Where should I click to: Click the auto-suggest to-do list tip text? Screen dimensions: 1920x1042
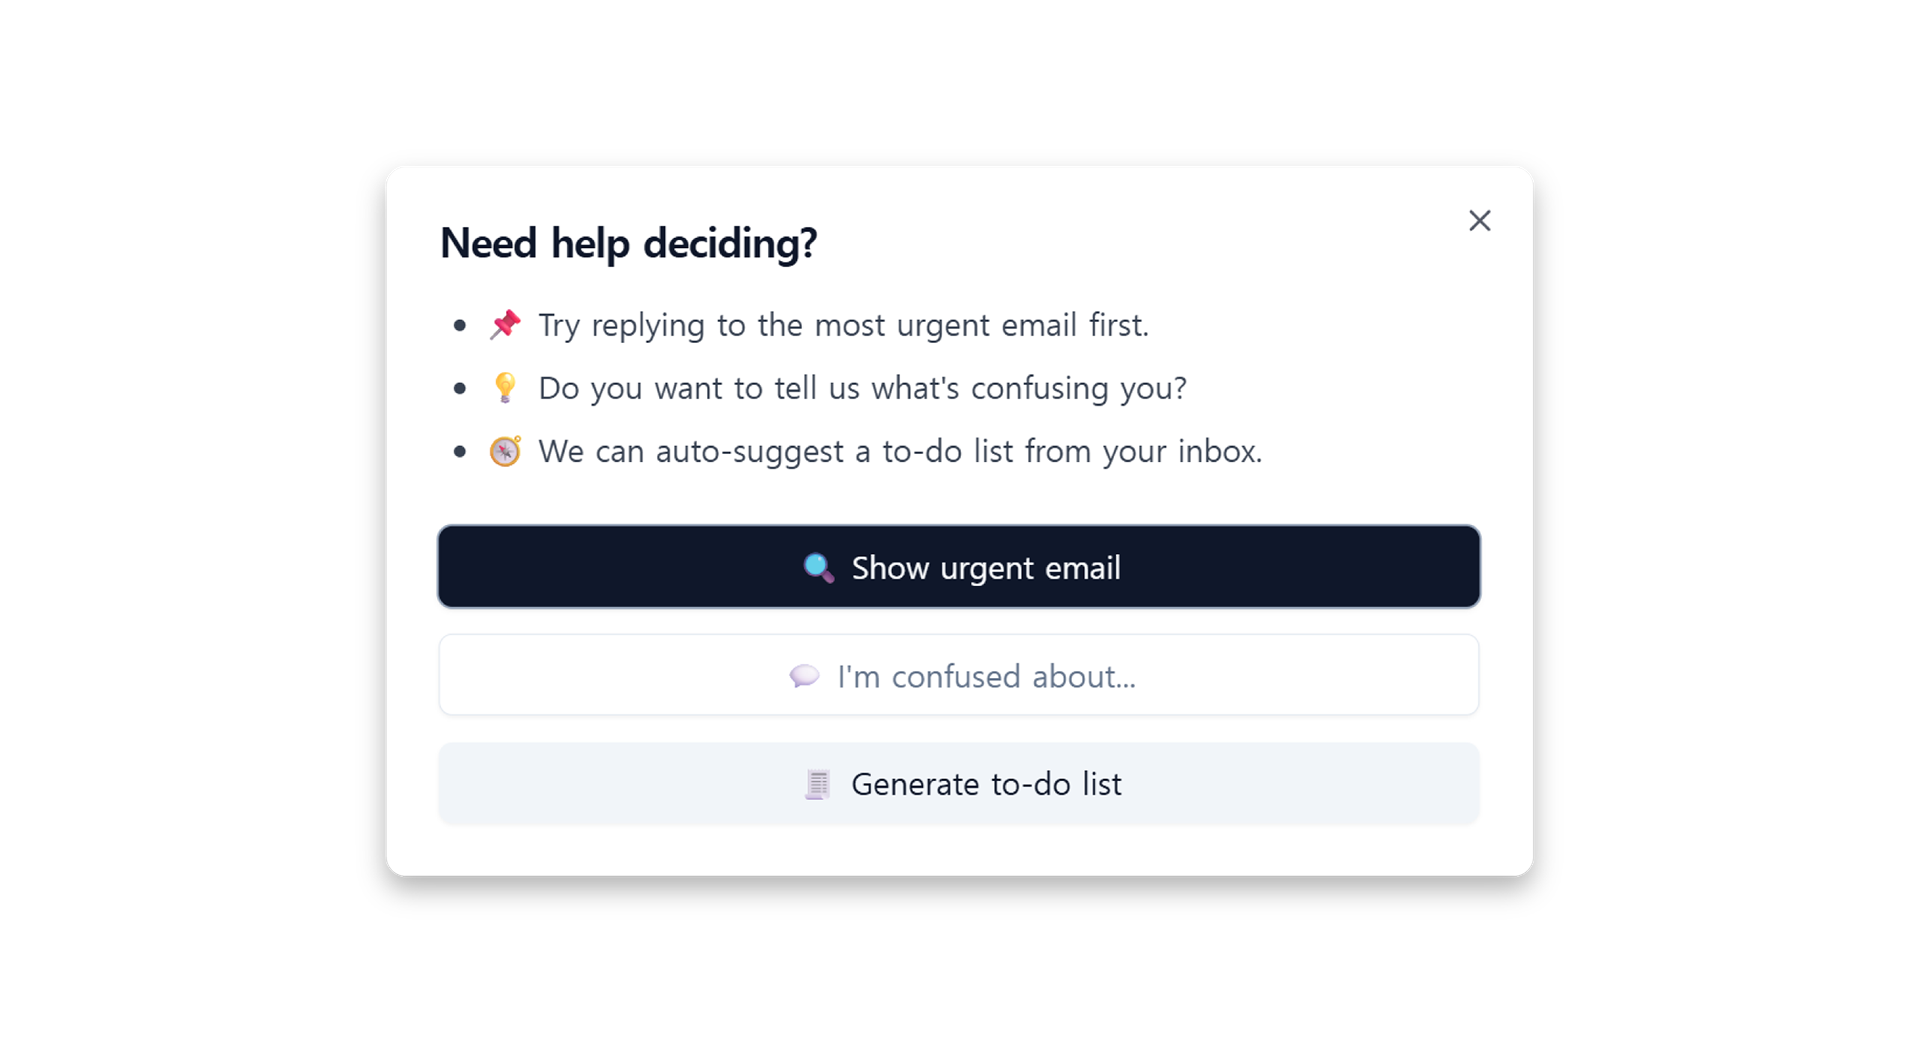(x=900, y=451)
